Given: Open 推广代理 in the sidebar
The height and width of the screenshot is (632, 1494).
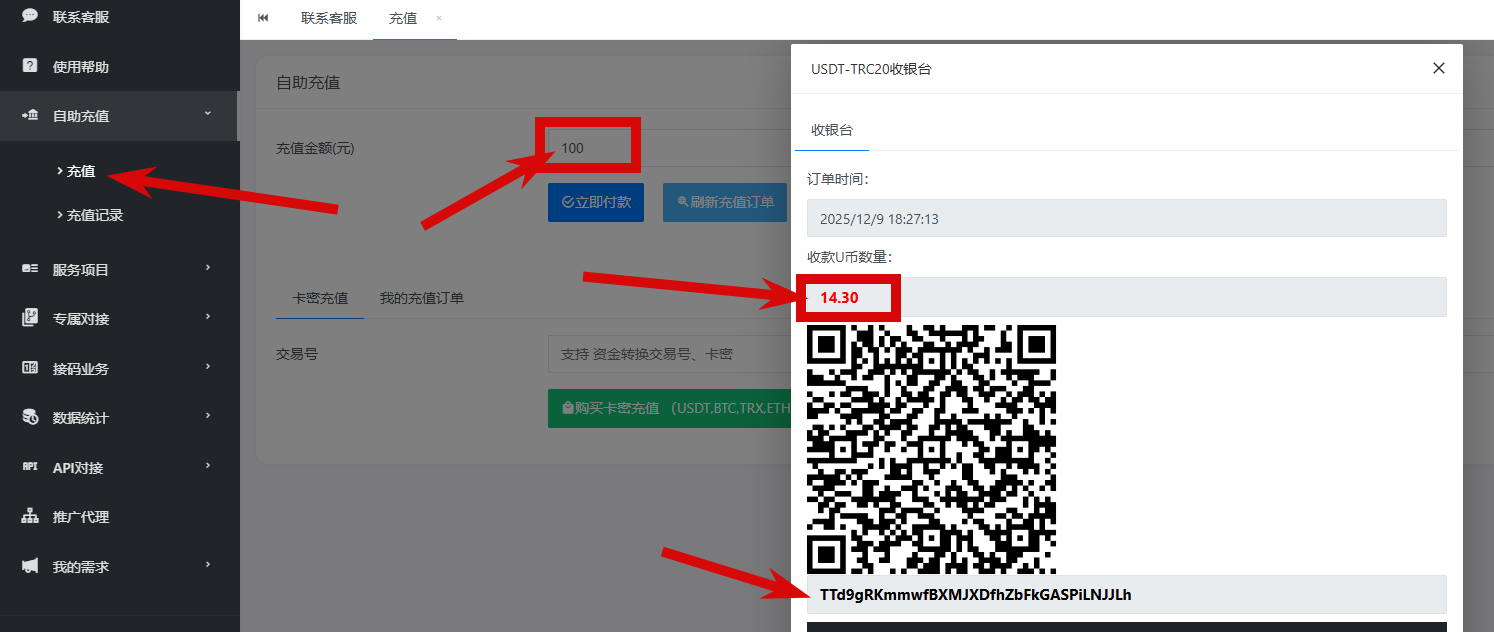Looking at the screenshot, I should point(120,517).
